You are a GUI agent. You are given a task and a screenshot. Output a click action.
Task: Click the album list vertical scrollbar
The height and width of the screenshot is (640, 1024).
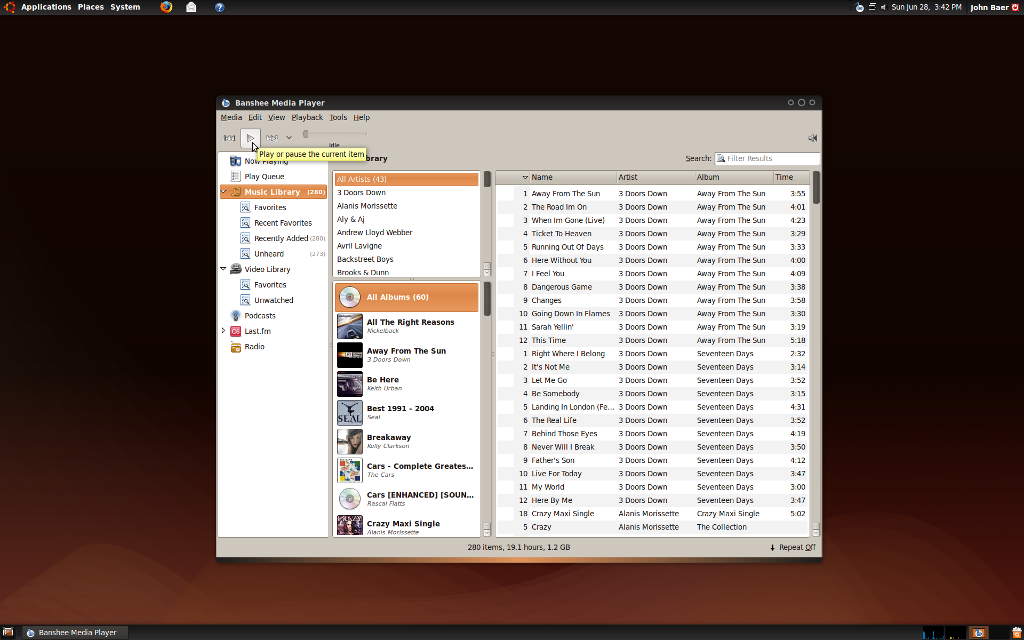coord(487,409)
